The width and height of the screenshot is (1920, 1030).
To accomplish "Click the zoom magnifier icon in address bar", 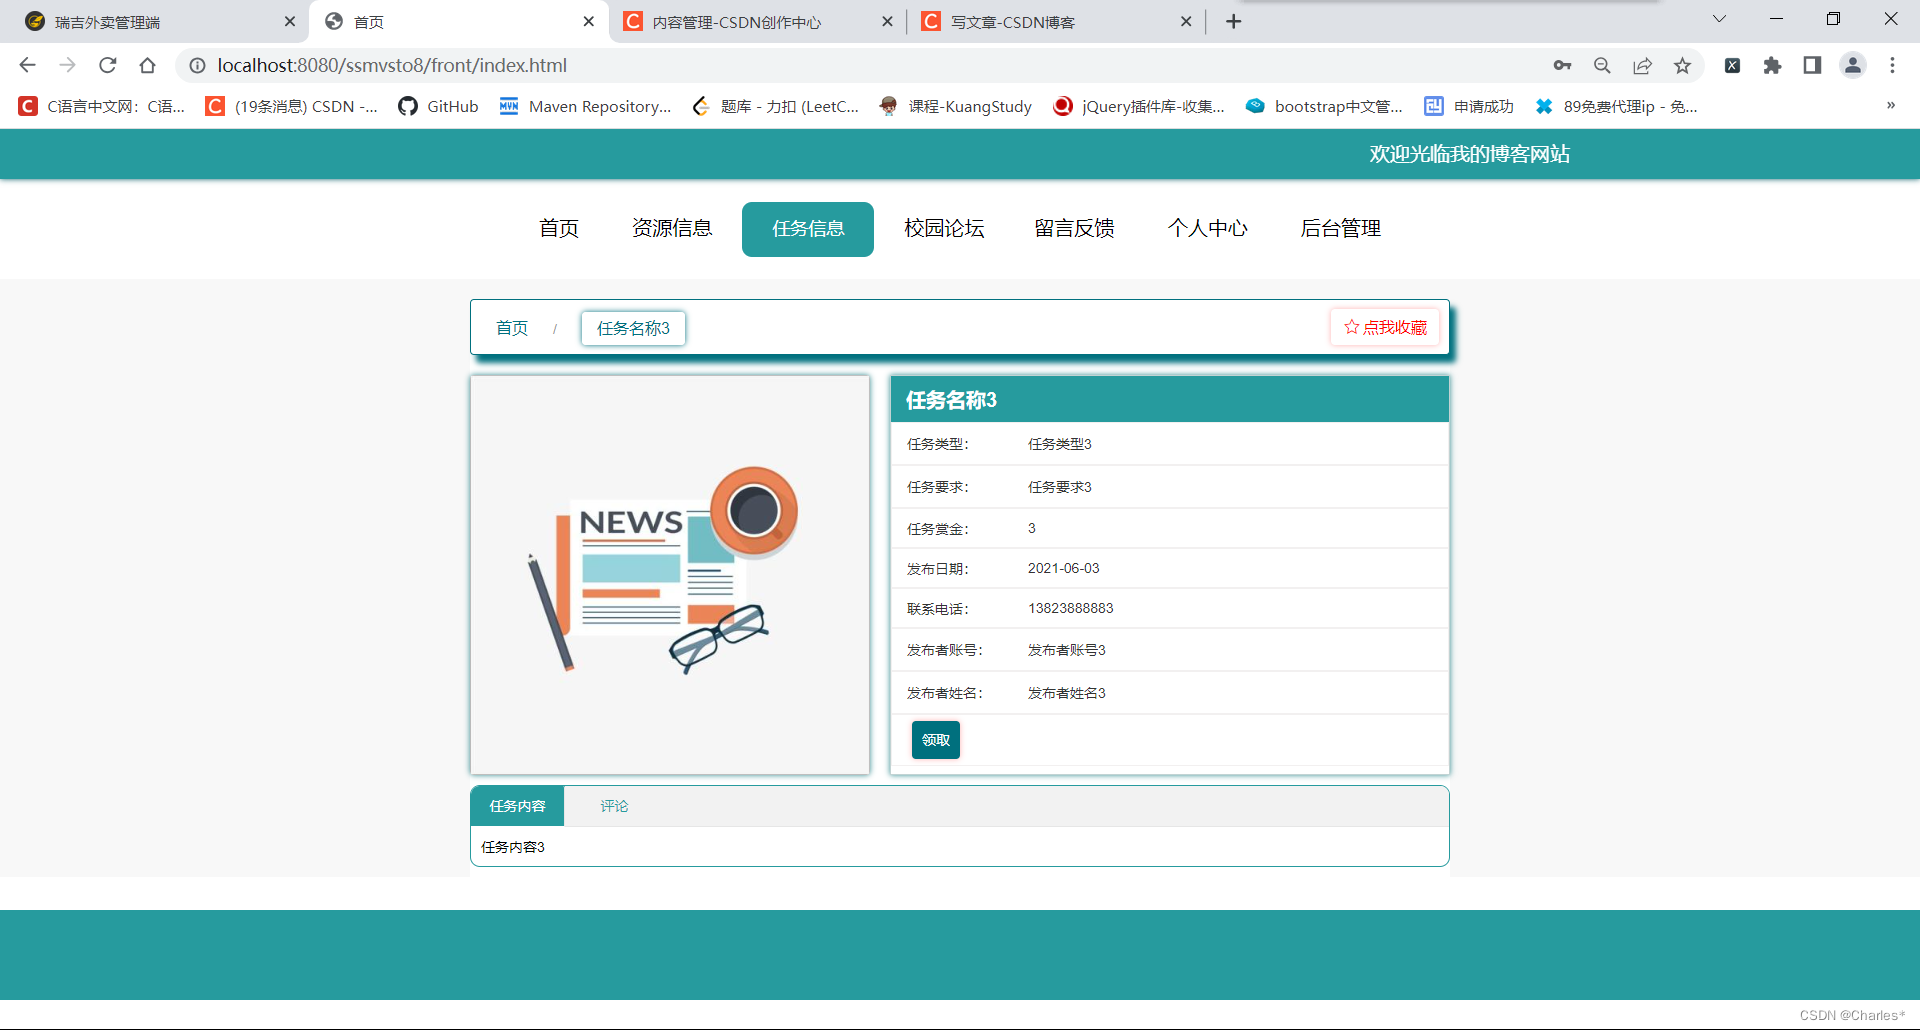I will tap(1602, 65).
